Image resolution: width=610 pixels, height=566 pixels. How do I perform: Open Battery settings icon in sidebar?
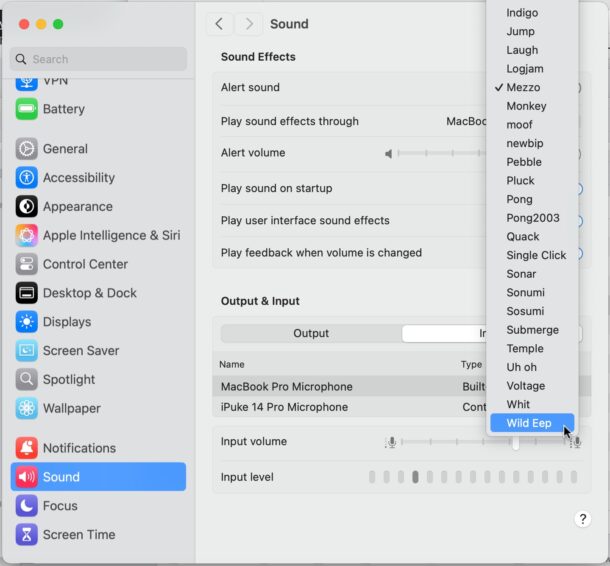click(x=26, y=109)
